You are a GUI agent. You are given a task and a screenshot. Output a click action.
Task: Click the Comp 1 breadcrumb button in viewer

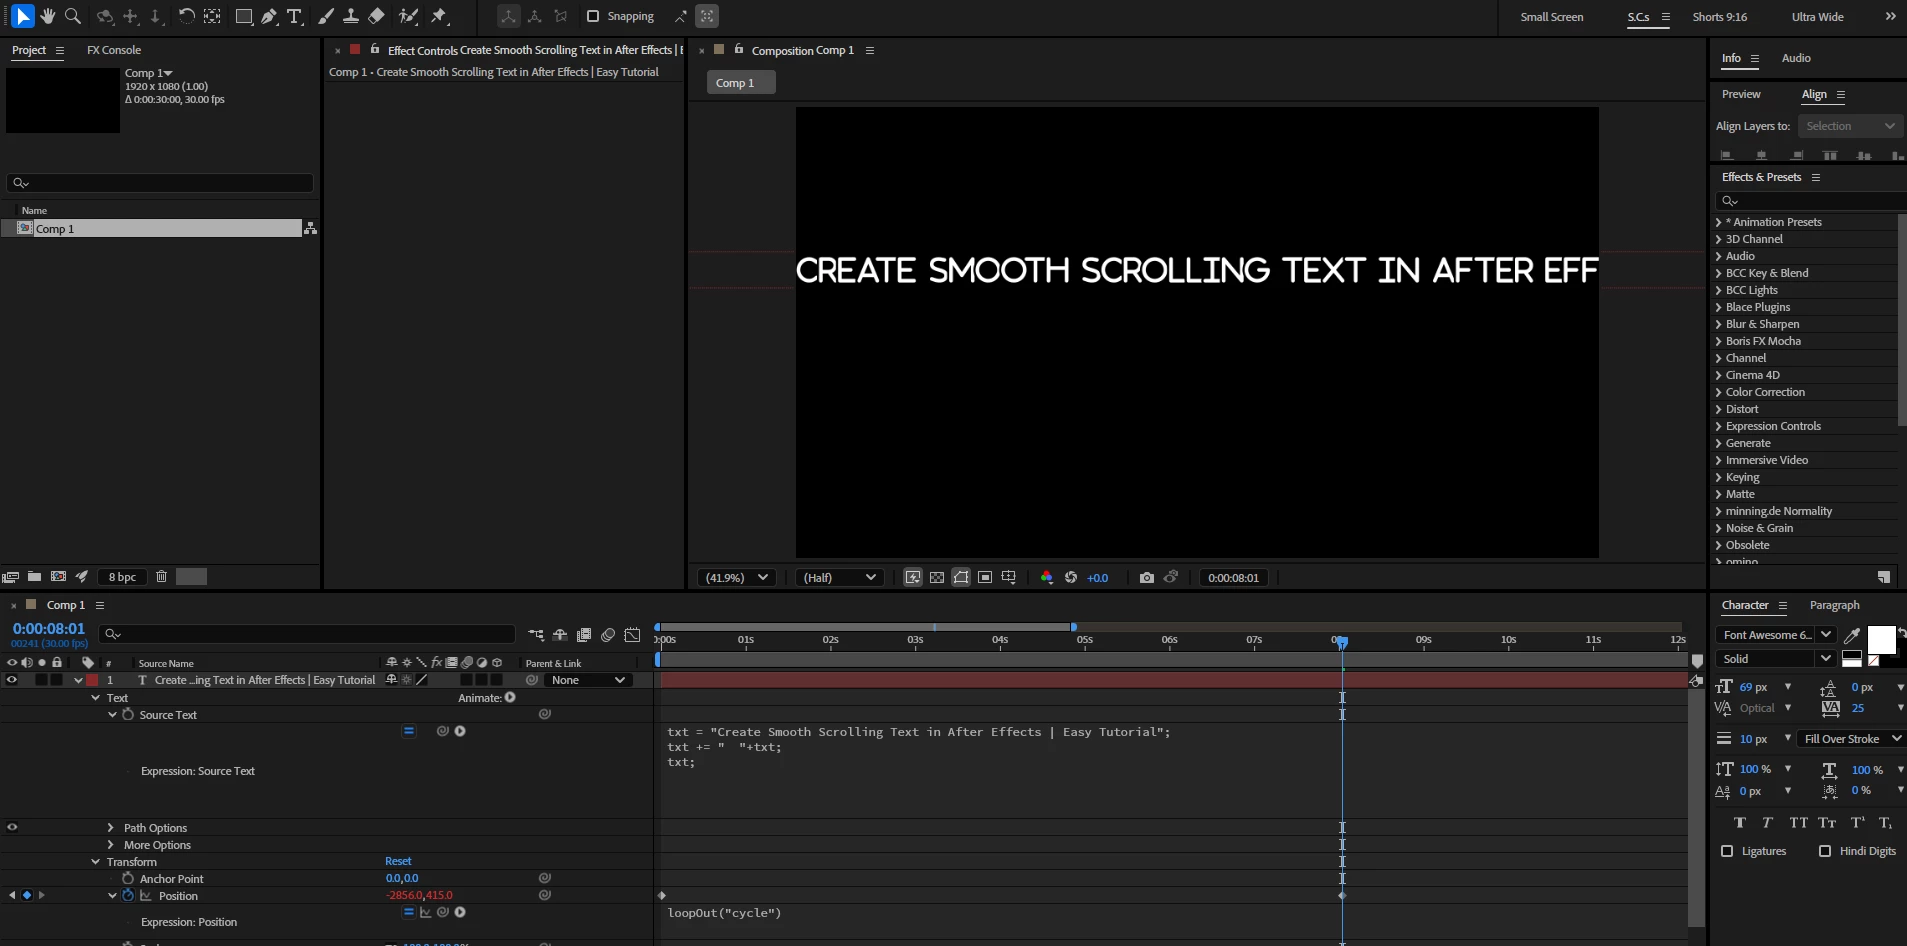coord(741,83)
